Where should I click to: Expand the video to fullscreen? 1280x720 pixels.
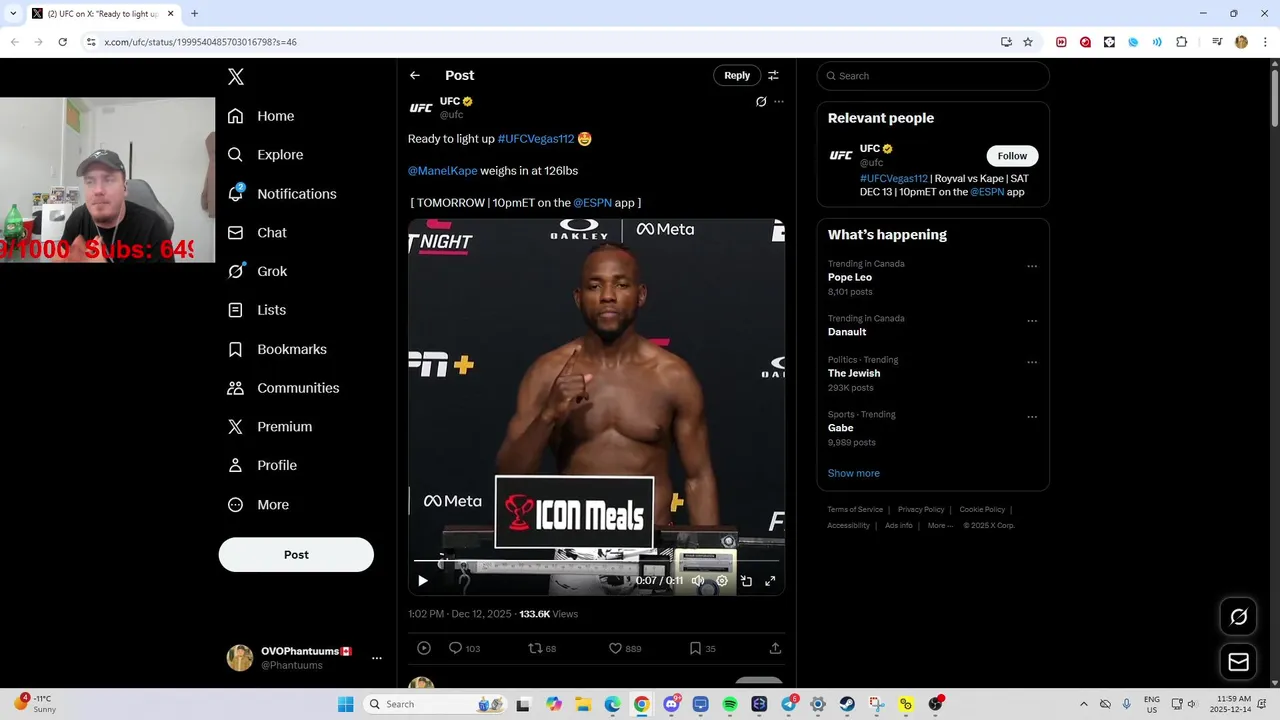[x=770, y=581]
